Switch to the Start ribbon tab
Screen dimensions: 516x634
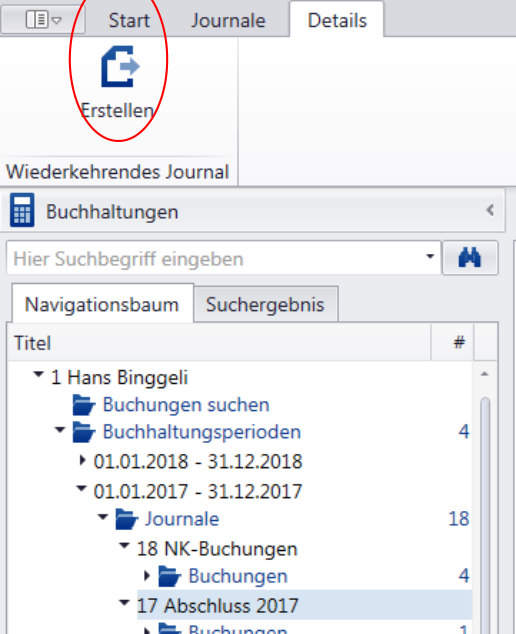tap(129, 21)
